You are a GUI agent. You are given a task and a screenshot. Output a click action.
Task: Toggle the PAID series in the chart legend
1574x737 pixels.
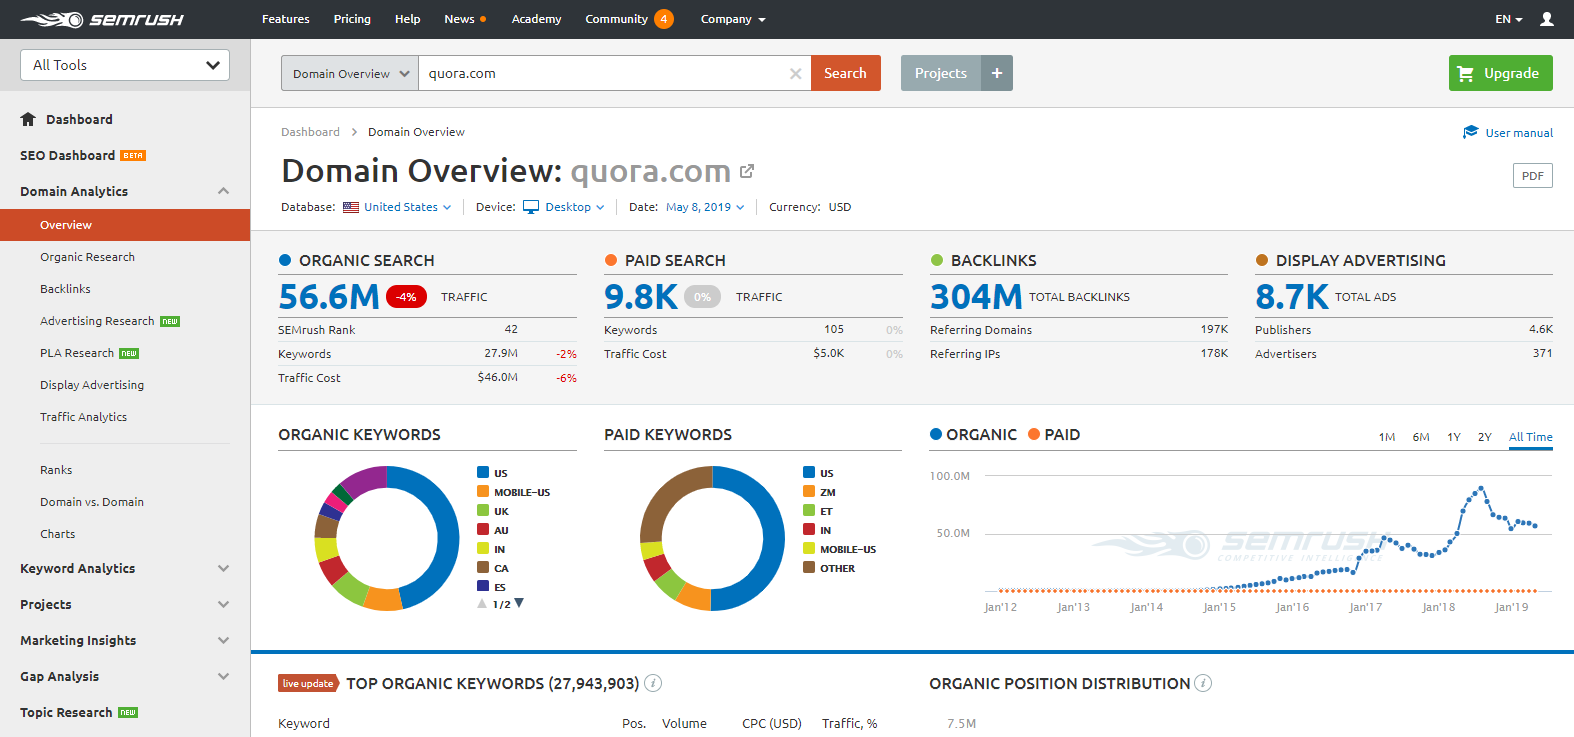1054,434
